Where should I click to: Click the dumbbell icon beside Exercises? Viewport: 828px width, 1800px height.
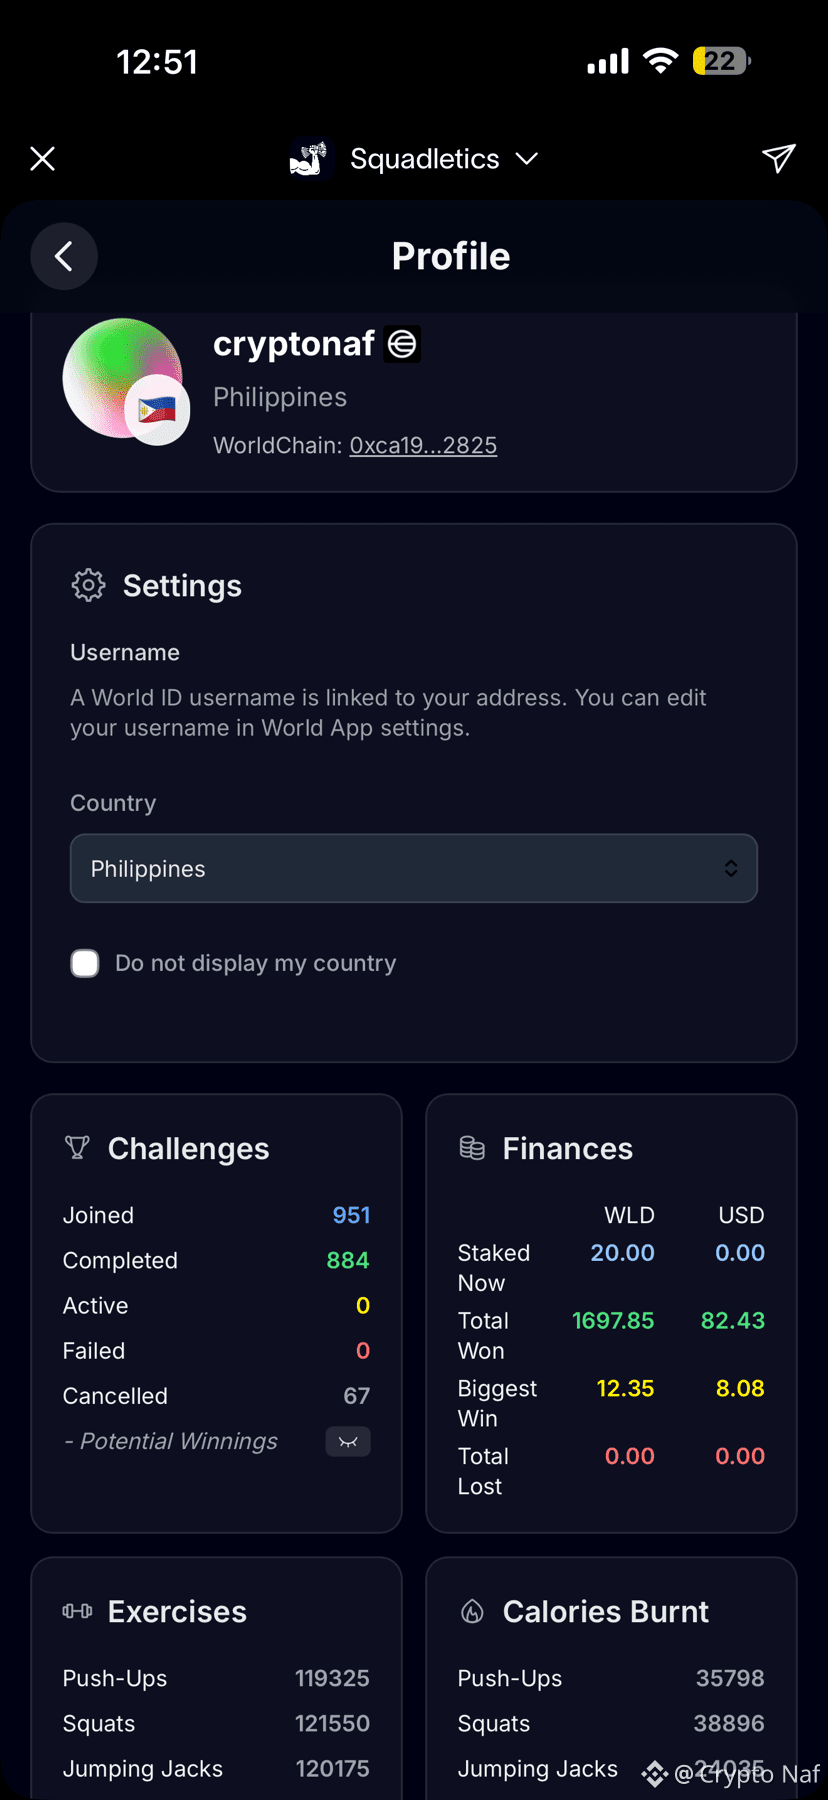[77, 1610]
